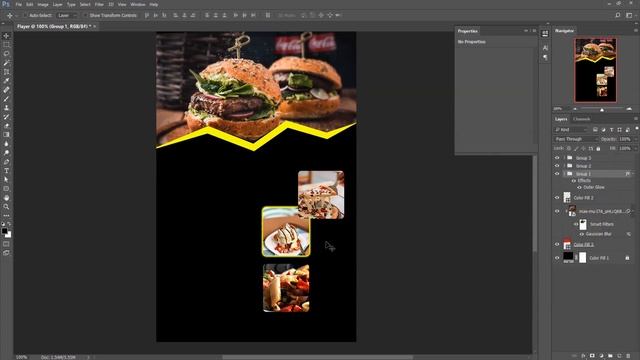Open the workspace switcher icon top right
Image resolution: width=640 pixels, height=360 pixels.
point(629,15)
